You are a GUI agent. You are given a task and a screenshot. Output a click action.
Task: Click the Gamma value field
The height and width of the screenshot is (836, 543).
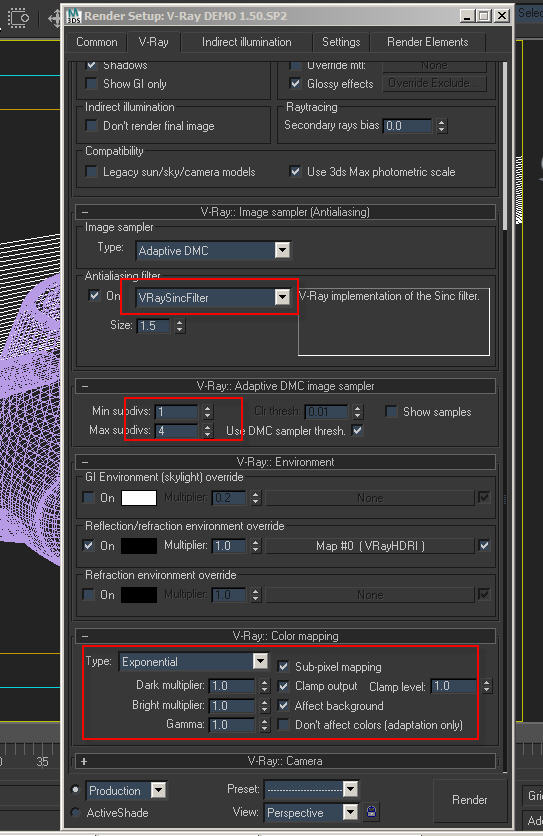(x=232, y=725)
